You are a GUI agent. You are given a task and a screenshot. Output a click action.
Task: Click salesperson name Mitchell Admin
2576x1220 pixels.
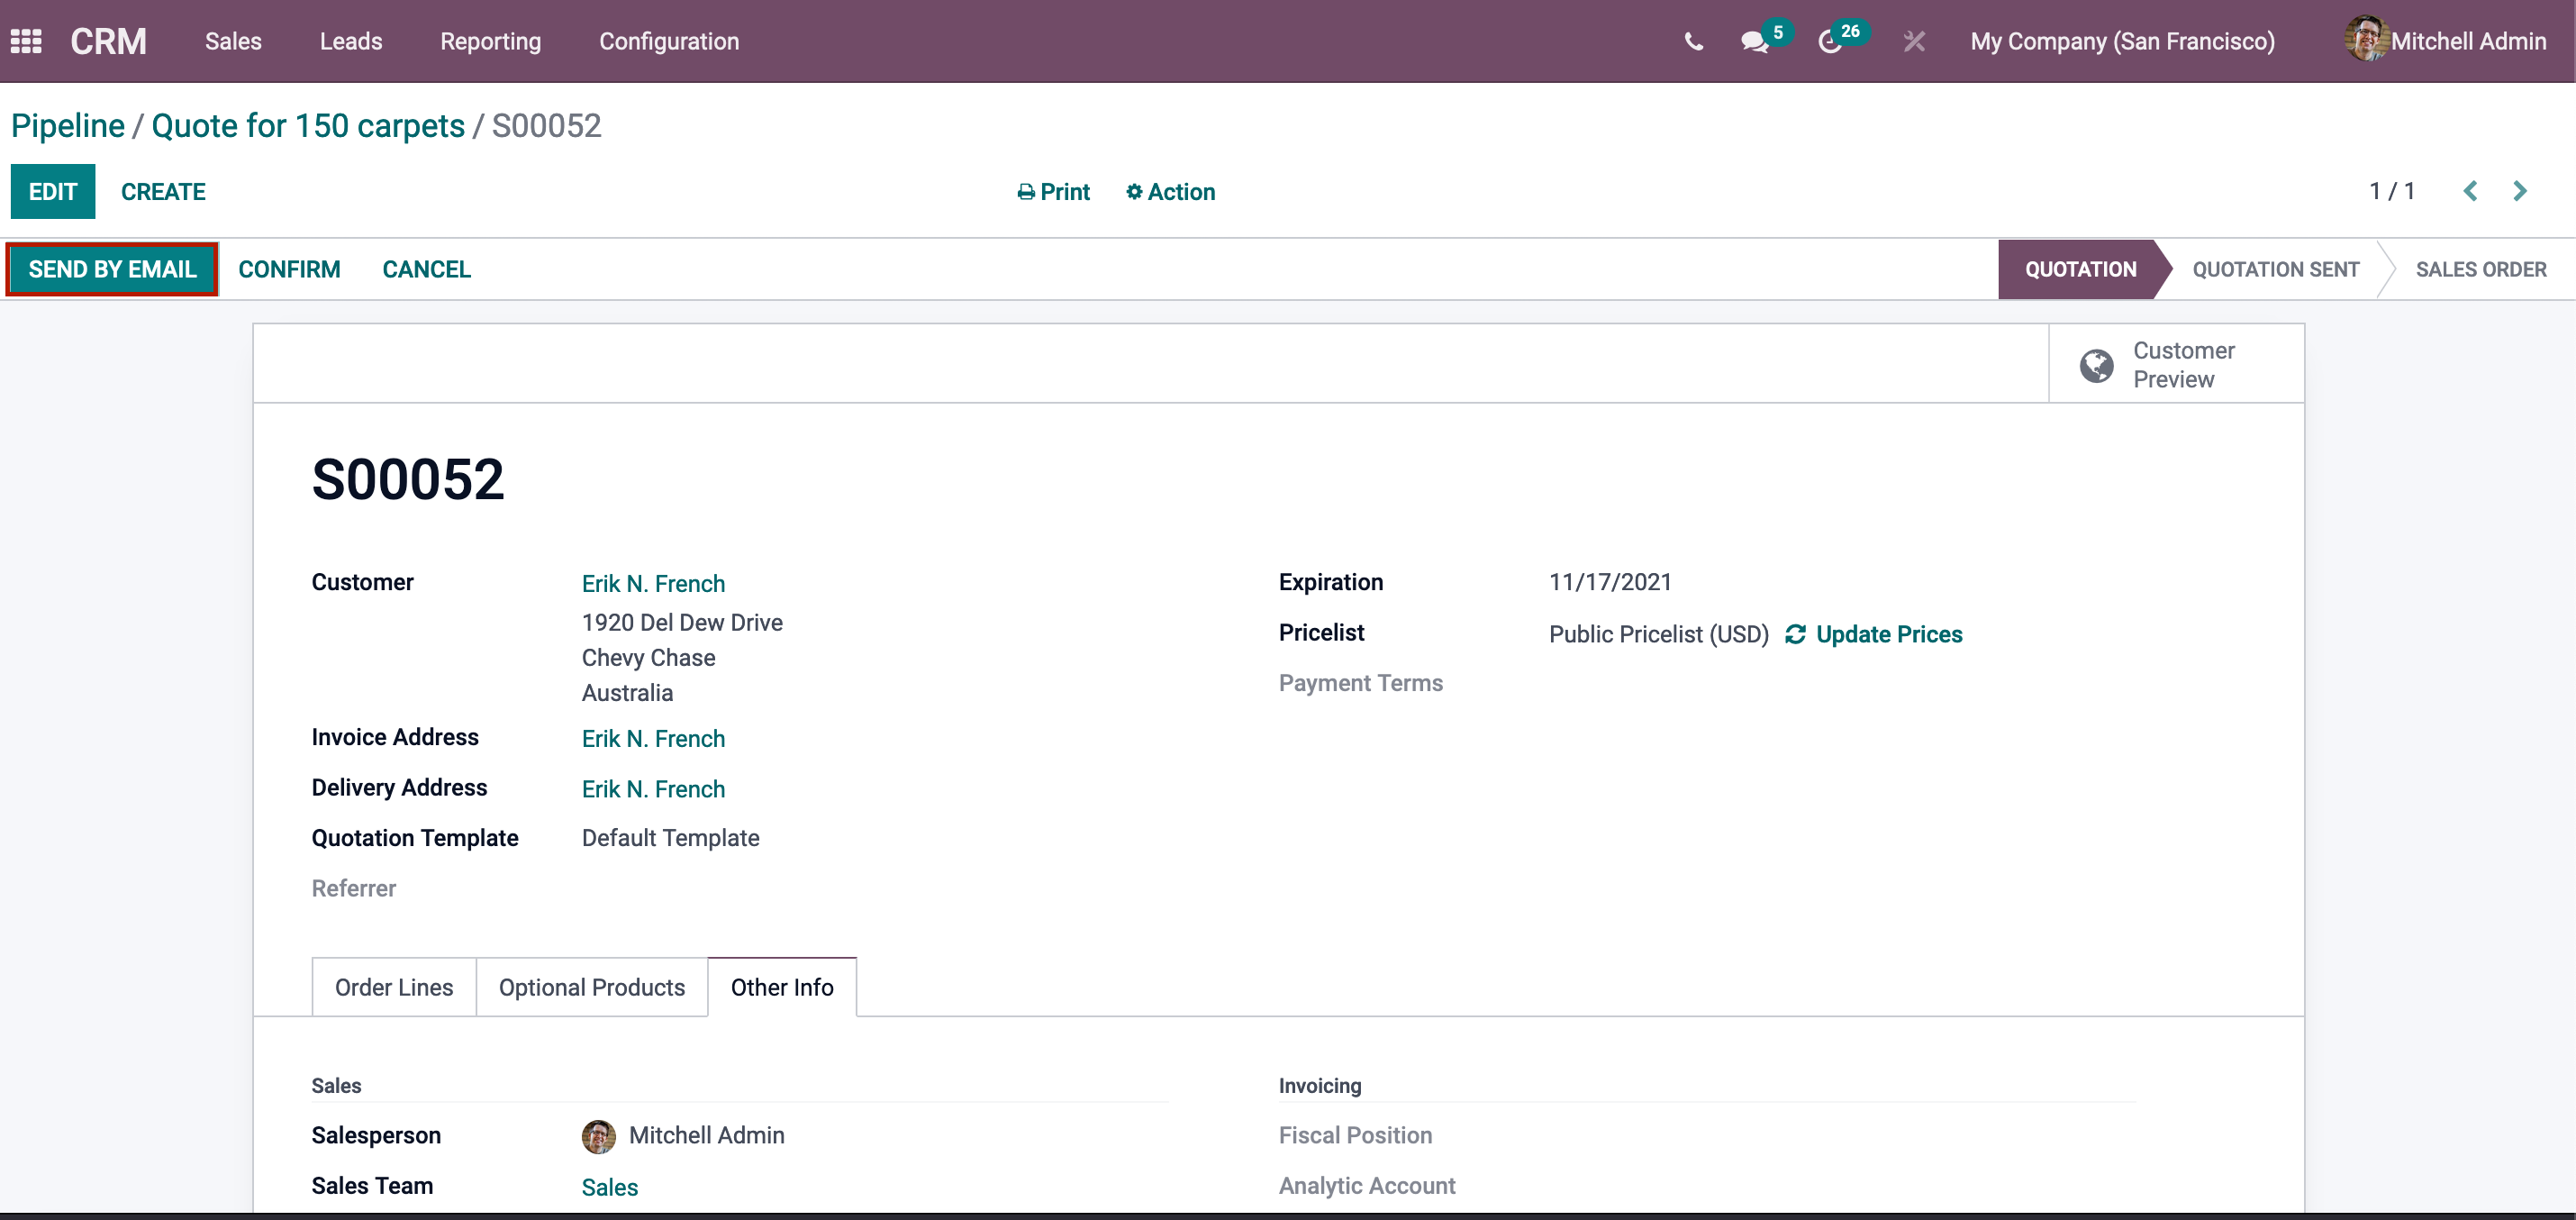pos(706,1135)
